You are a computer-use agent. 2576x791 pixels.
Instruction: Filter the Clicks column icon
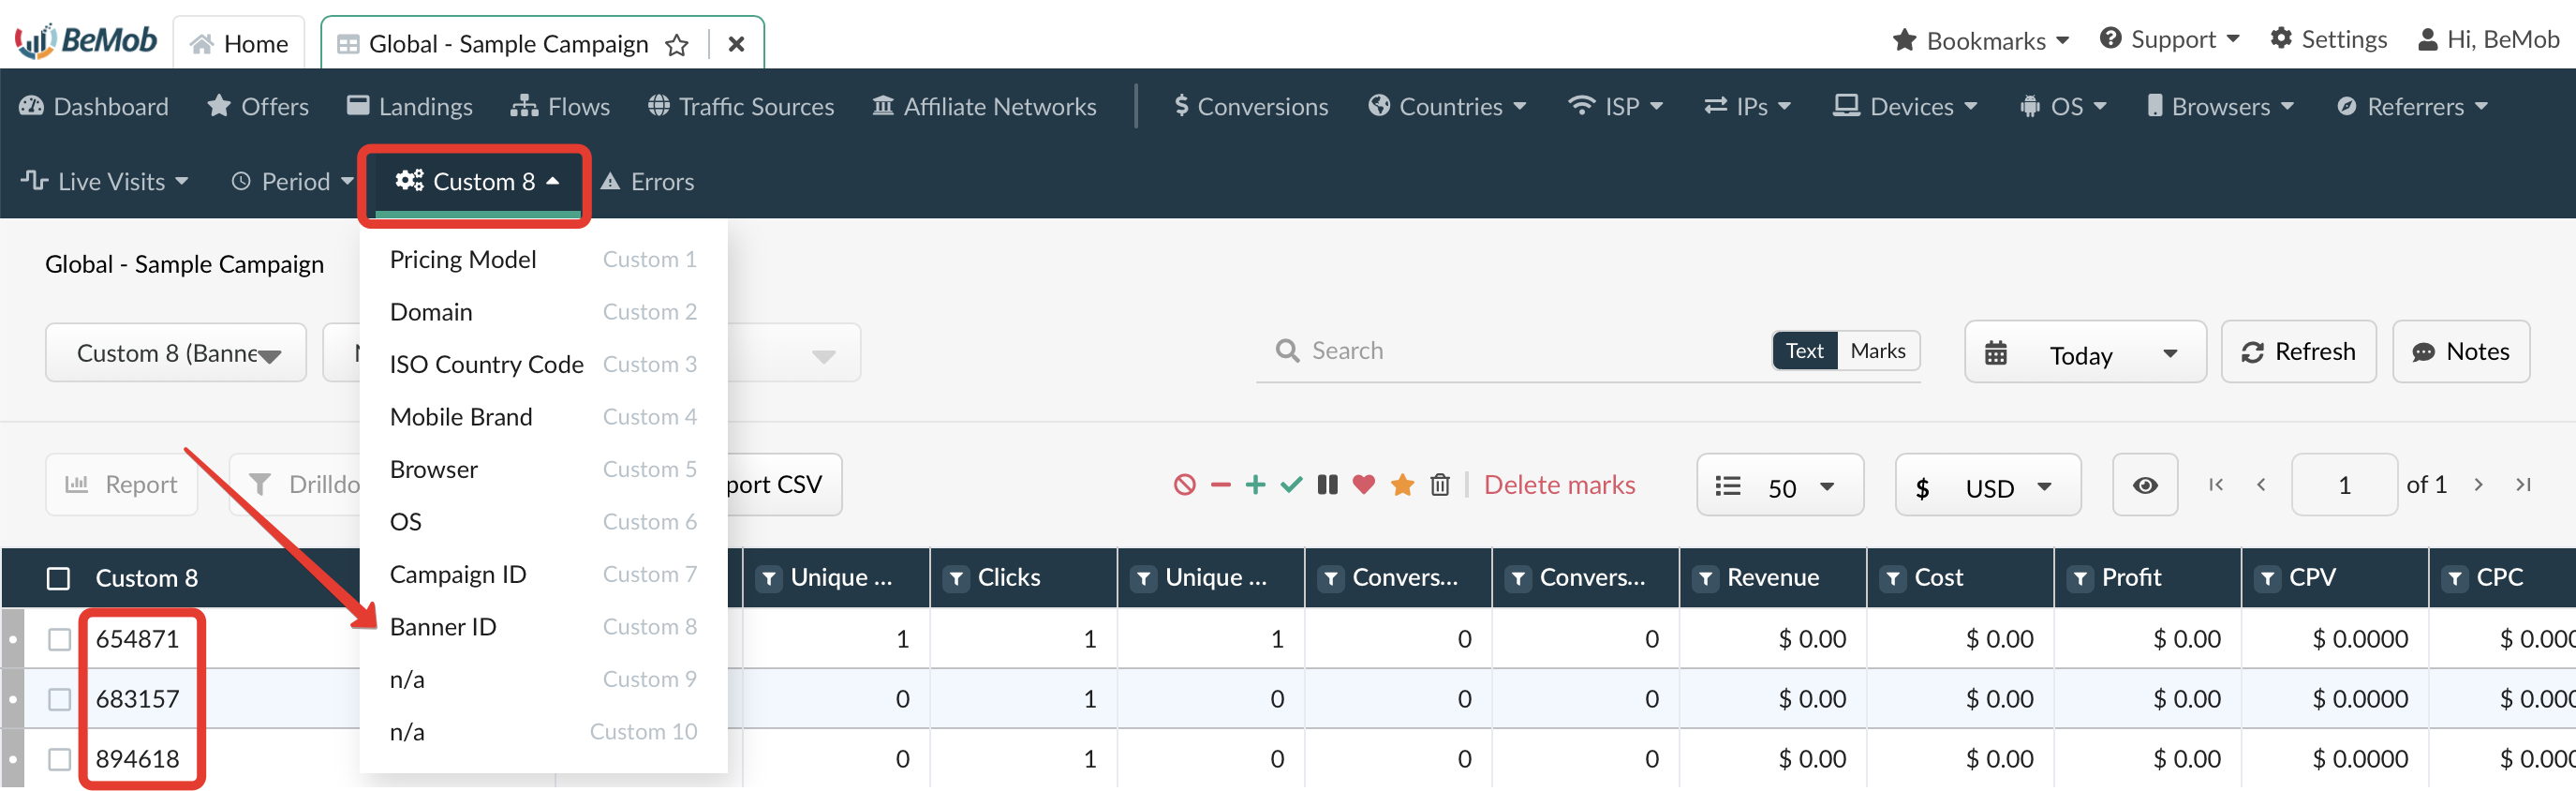956,578
